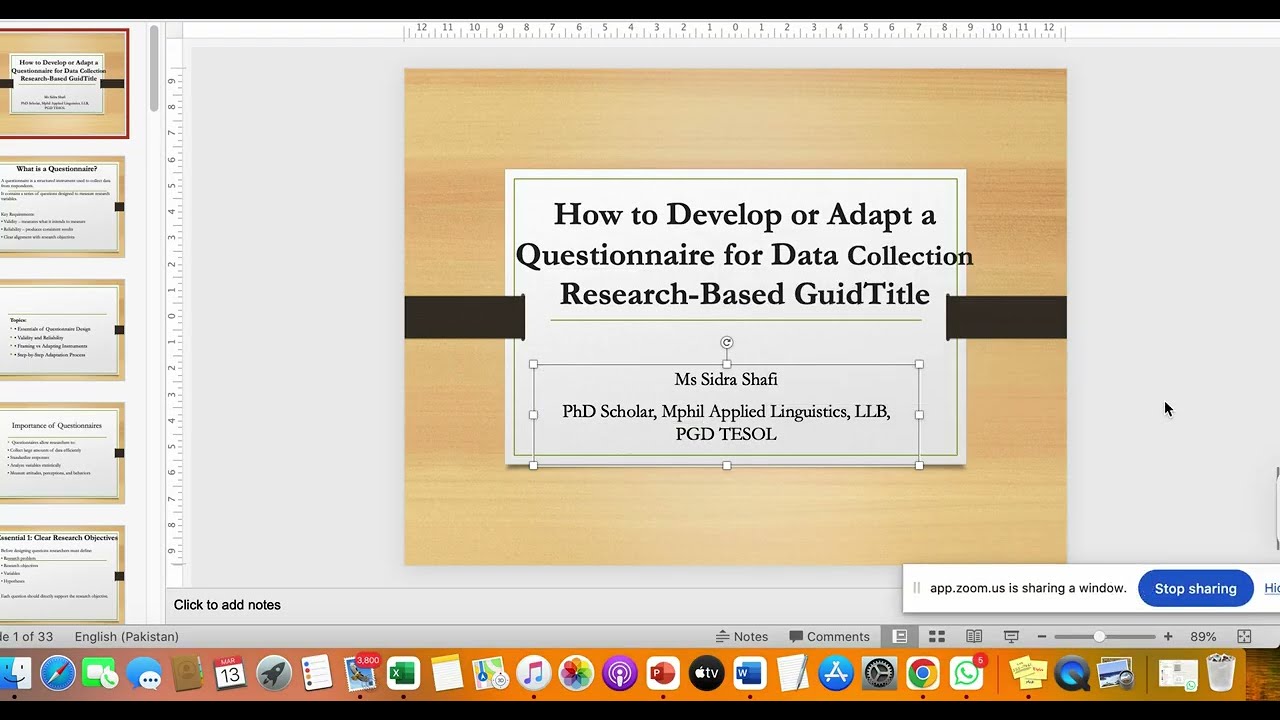Select the 'Topics' slide thumbnail
Image resolution: width=1280 pixels, height=720 pixels.
tap(62, 330)
